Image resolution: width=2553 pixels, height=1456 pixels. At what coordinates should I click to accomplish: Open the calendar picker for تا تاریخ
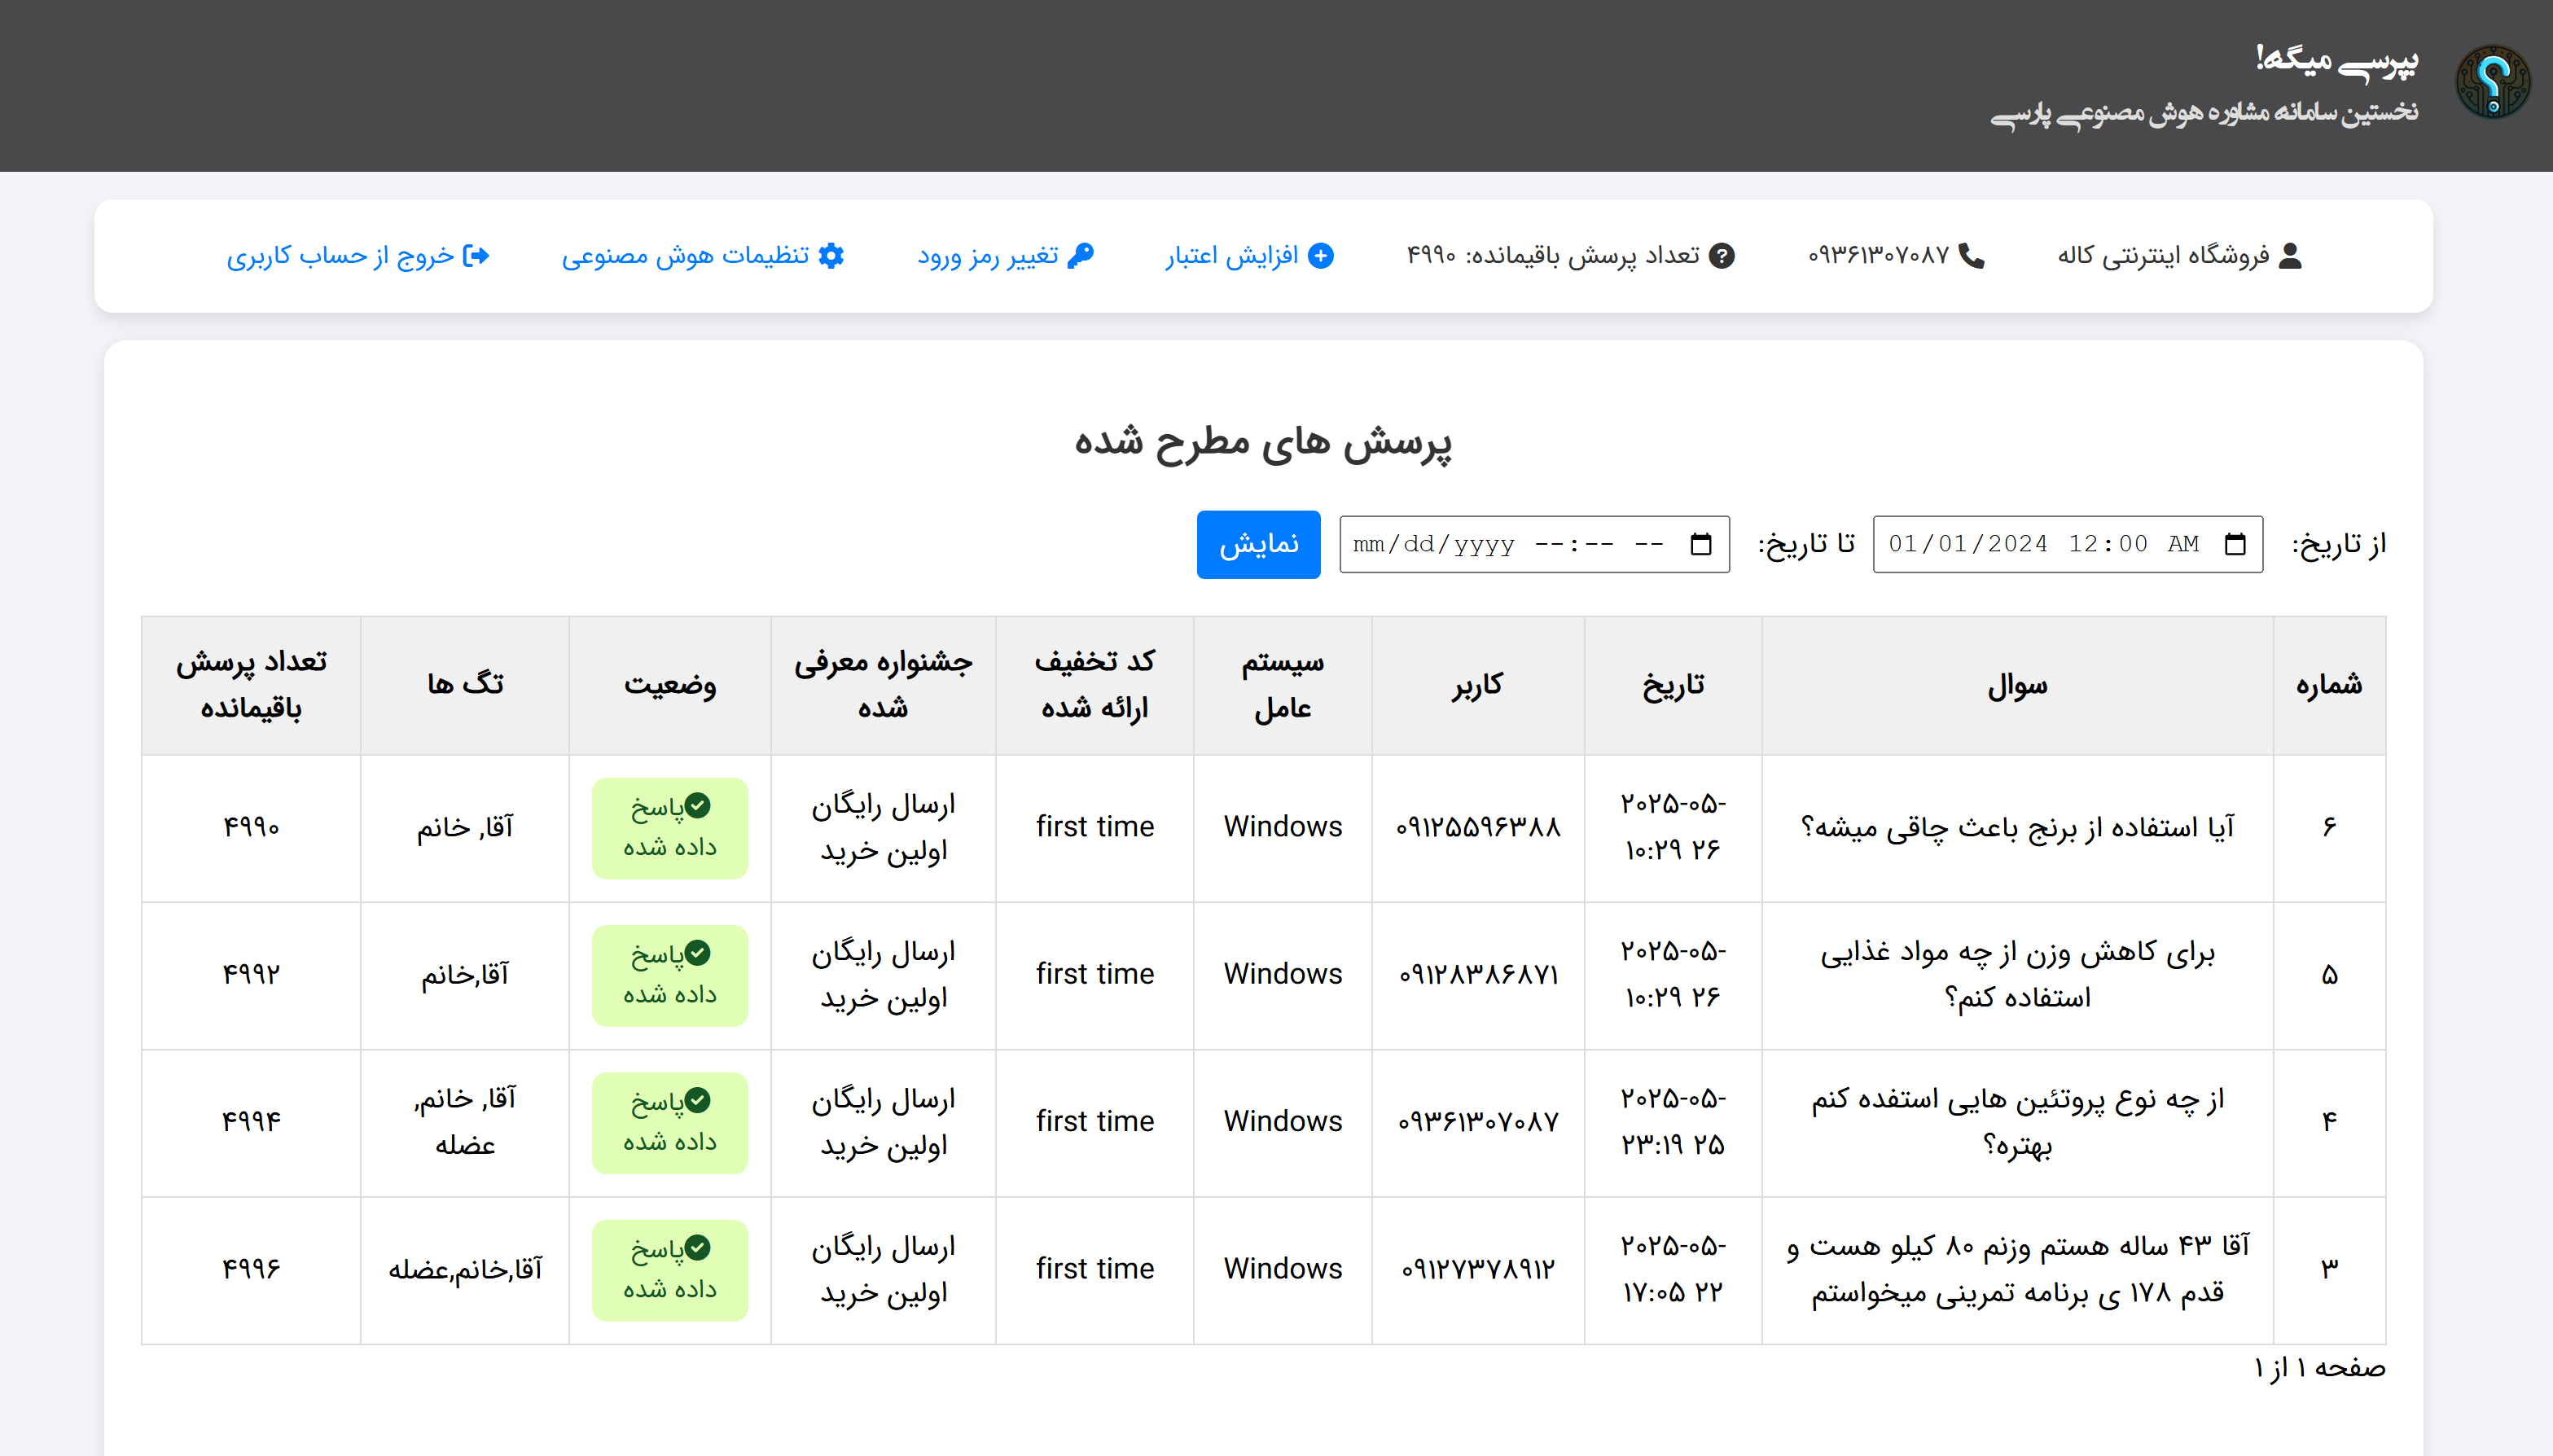(1704, 544)
